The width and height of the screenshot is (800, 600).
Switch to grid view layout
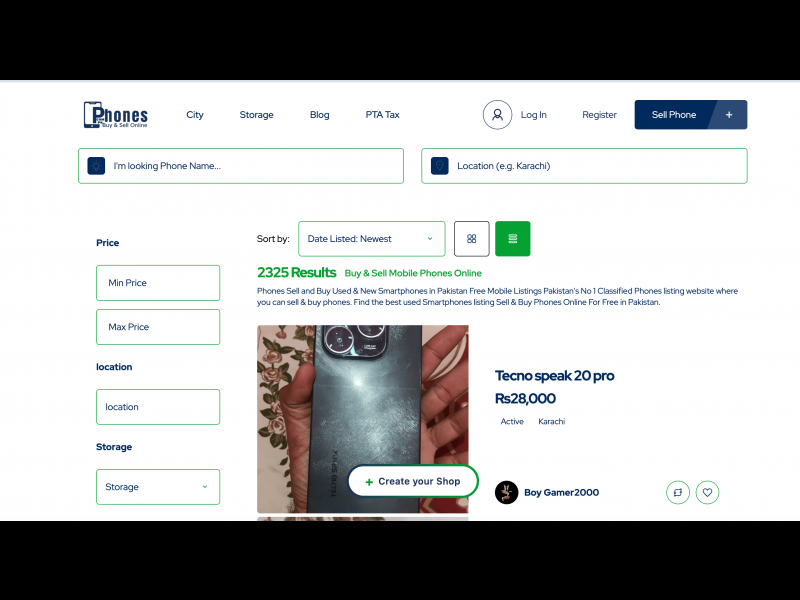[471, 239]
